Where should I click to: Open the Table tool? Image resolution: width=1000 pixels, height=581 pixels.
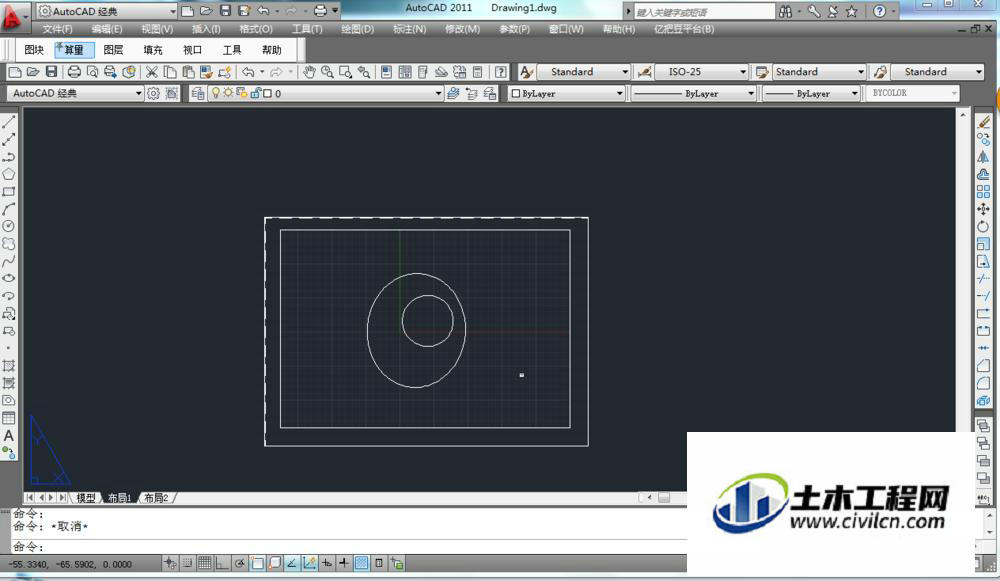(x=8, y=418)
